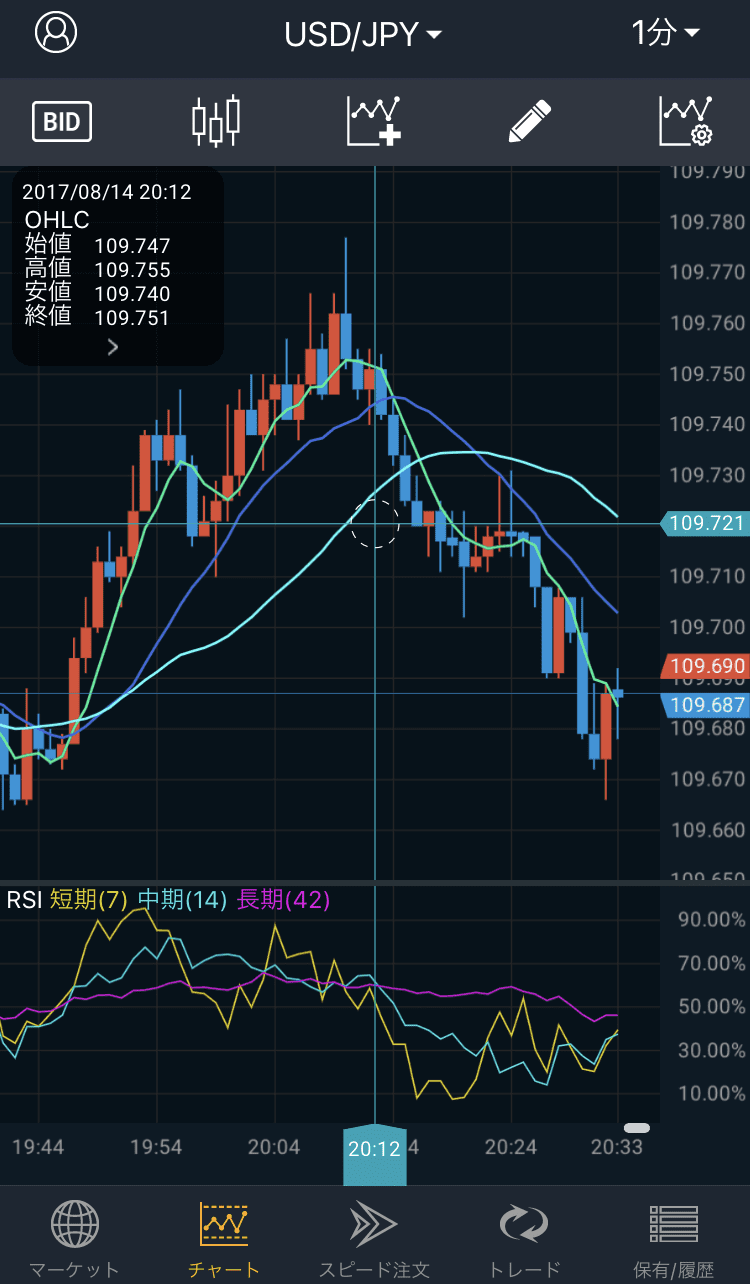Viewport: 750px width, 1284px height.
Task: Click the 19:54 time axis label
Action: (x=155, y=1146)
